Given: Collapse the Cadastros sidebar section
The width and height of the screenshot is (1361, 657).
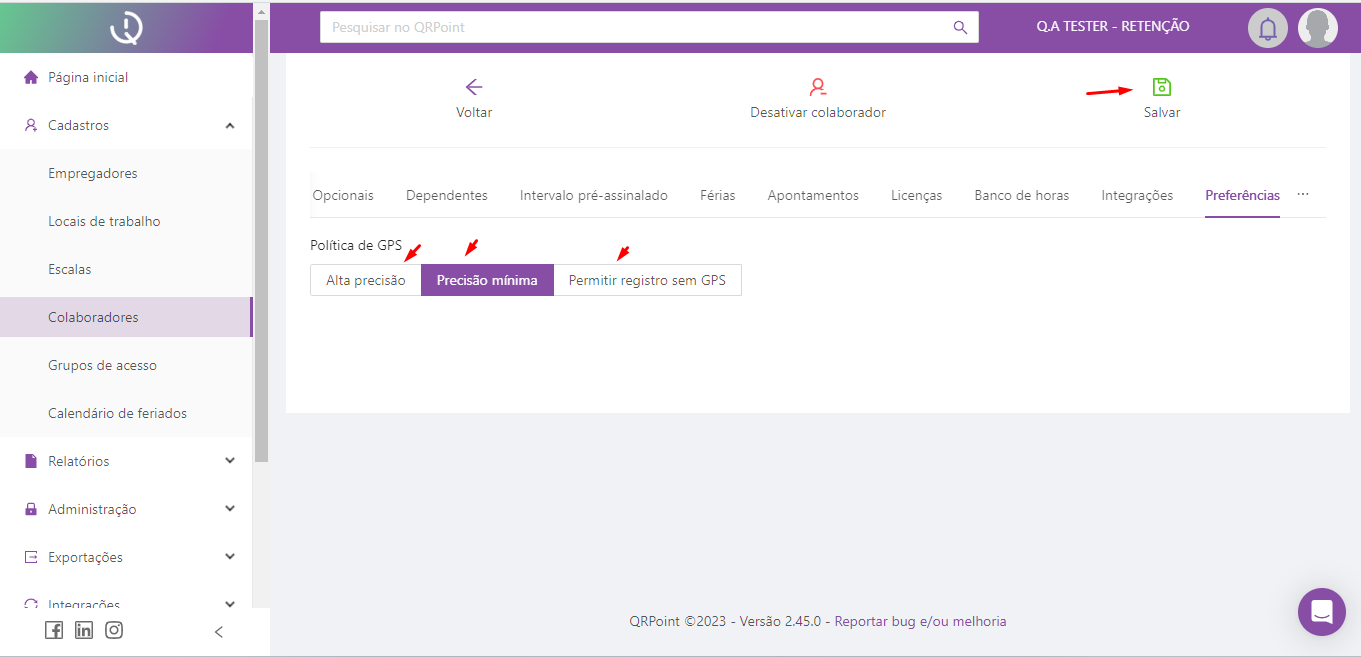Looking at the screenshot, I should [x=230, y=126].
